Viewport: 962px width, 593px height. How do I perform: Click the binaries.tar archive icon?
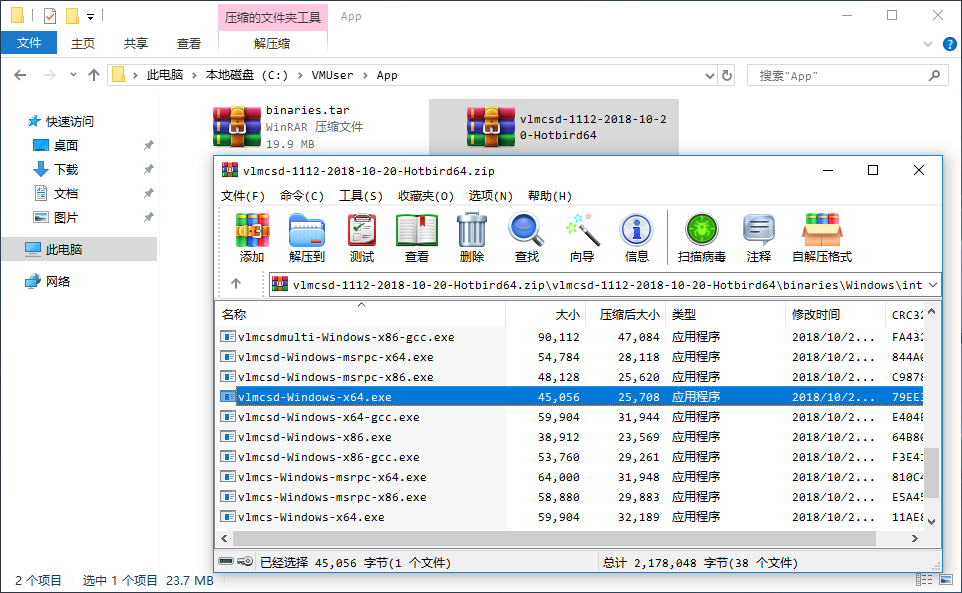click(x=237, y=127)
